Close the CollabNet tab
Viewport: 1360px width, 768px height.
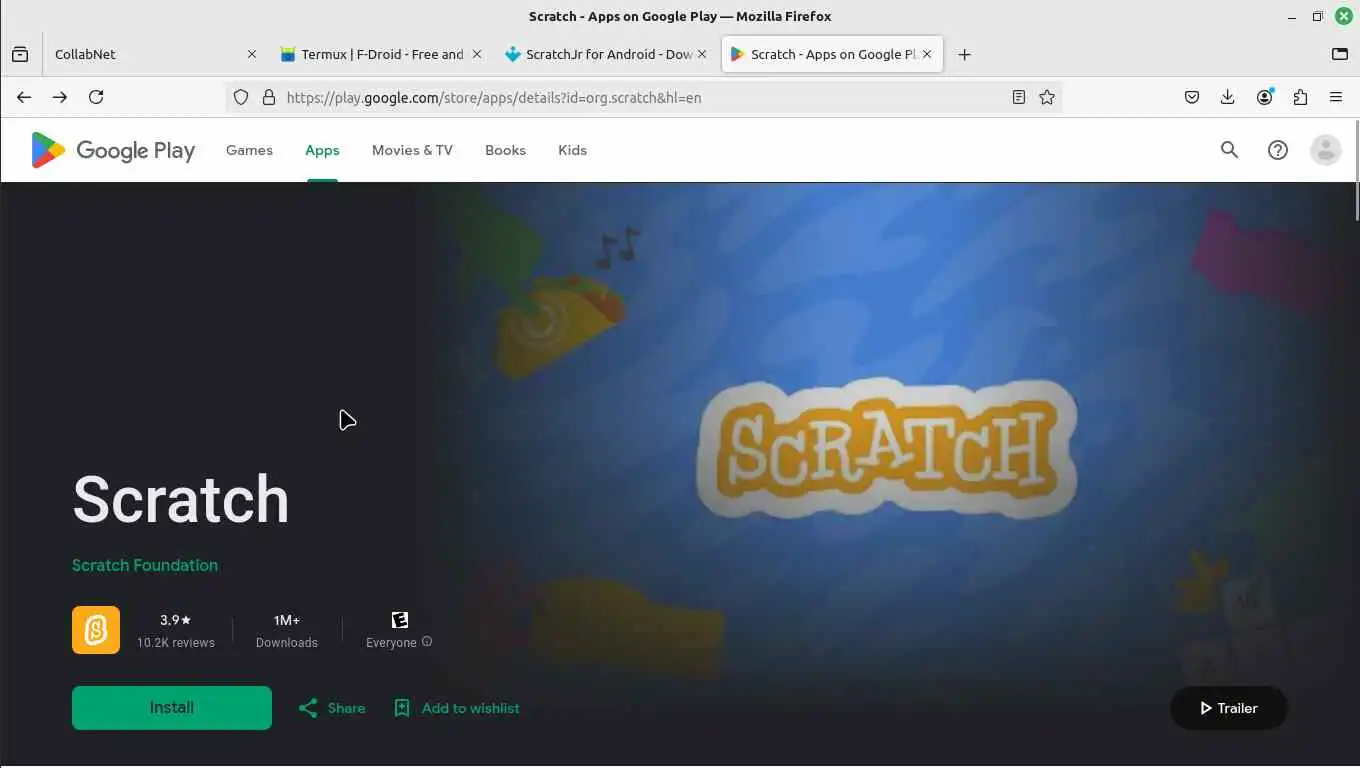pyautogui.click(x=251, y=54)
